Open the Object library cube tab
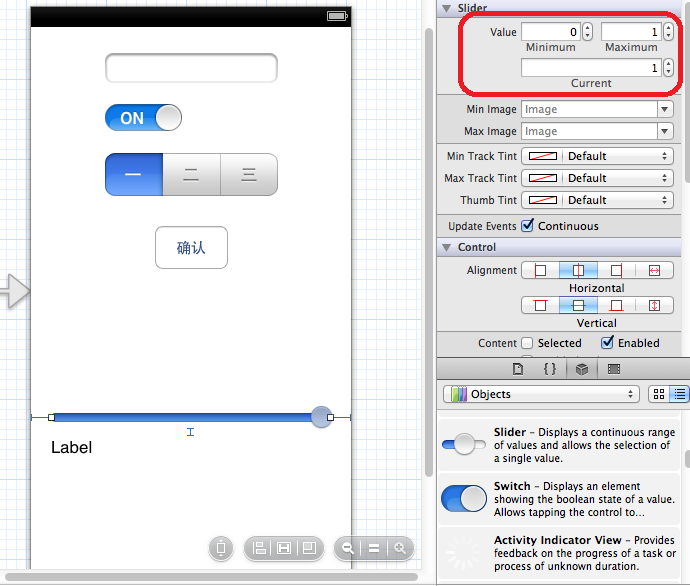Viewport: 690px width, 586px height. pyautogui.click(x=582, y=369)
